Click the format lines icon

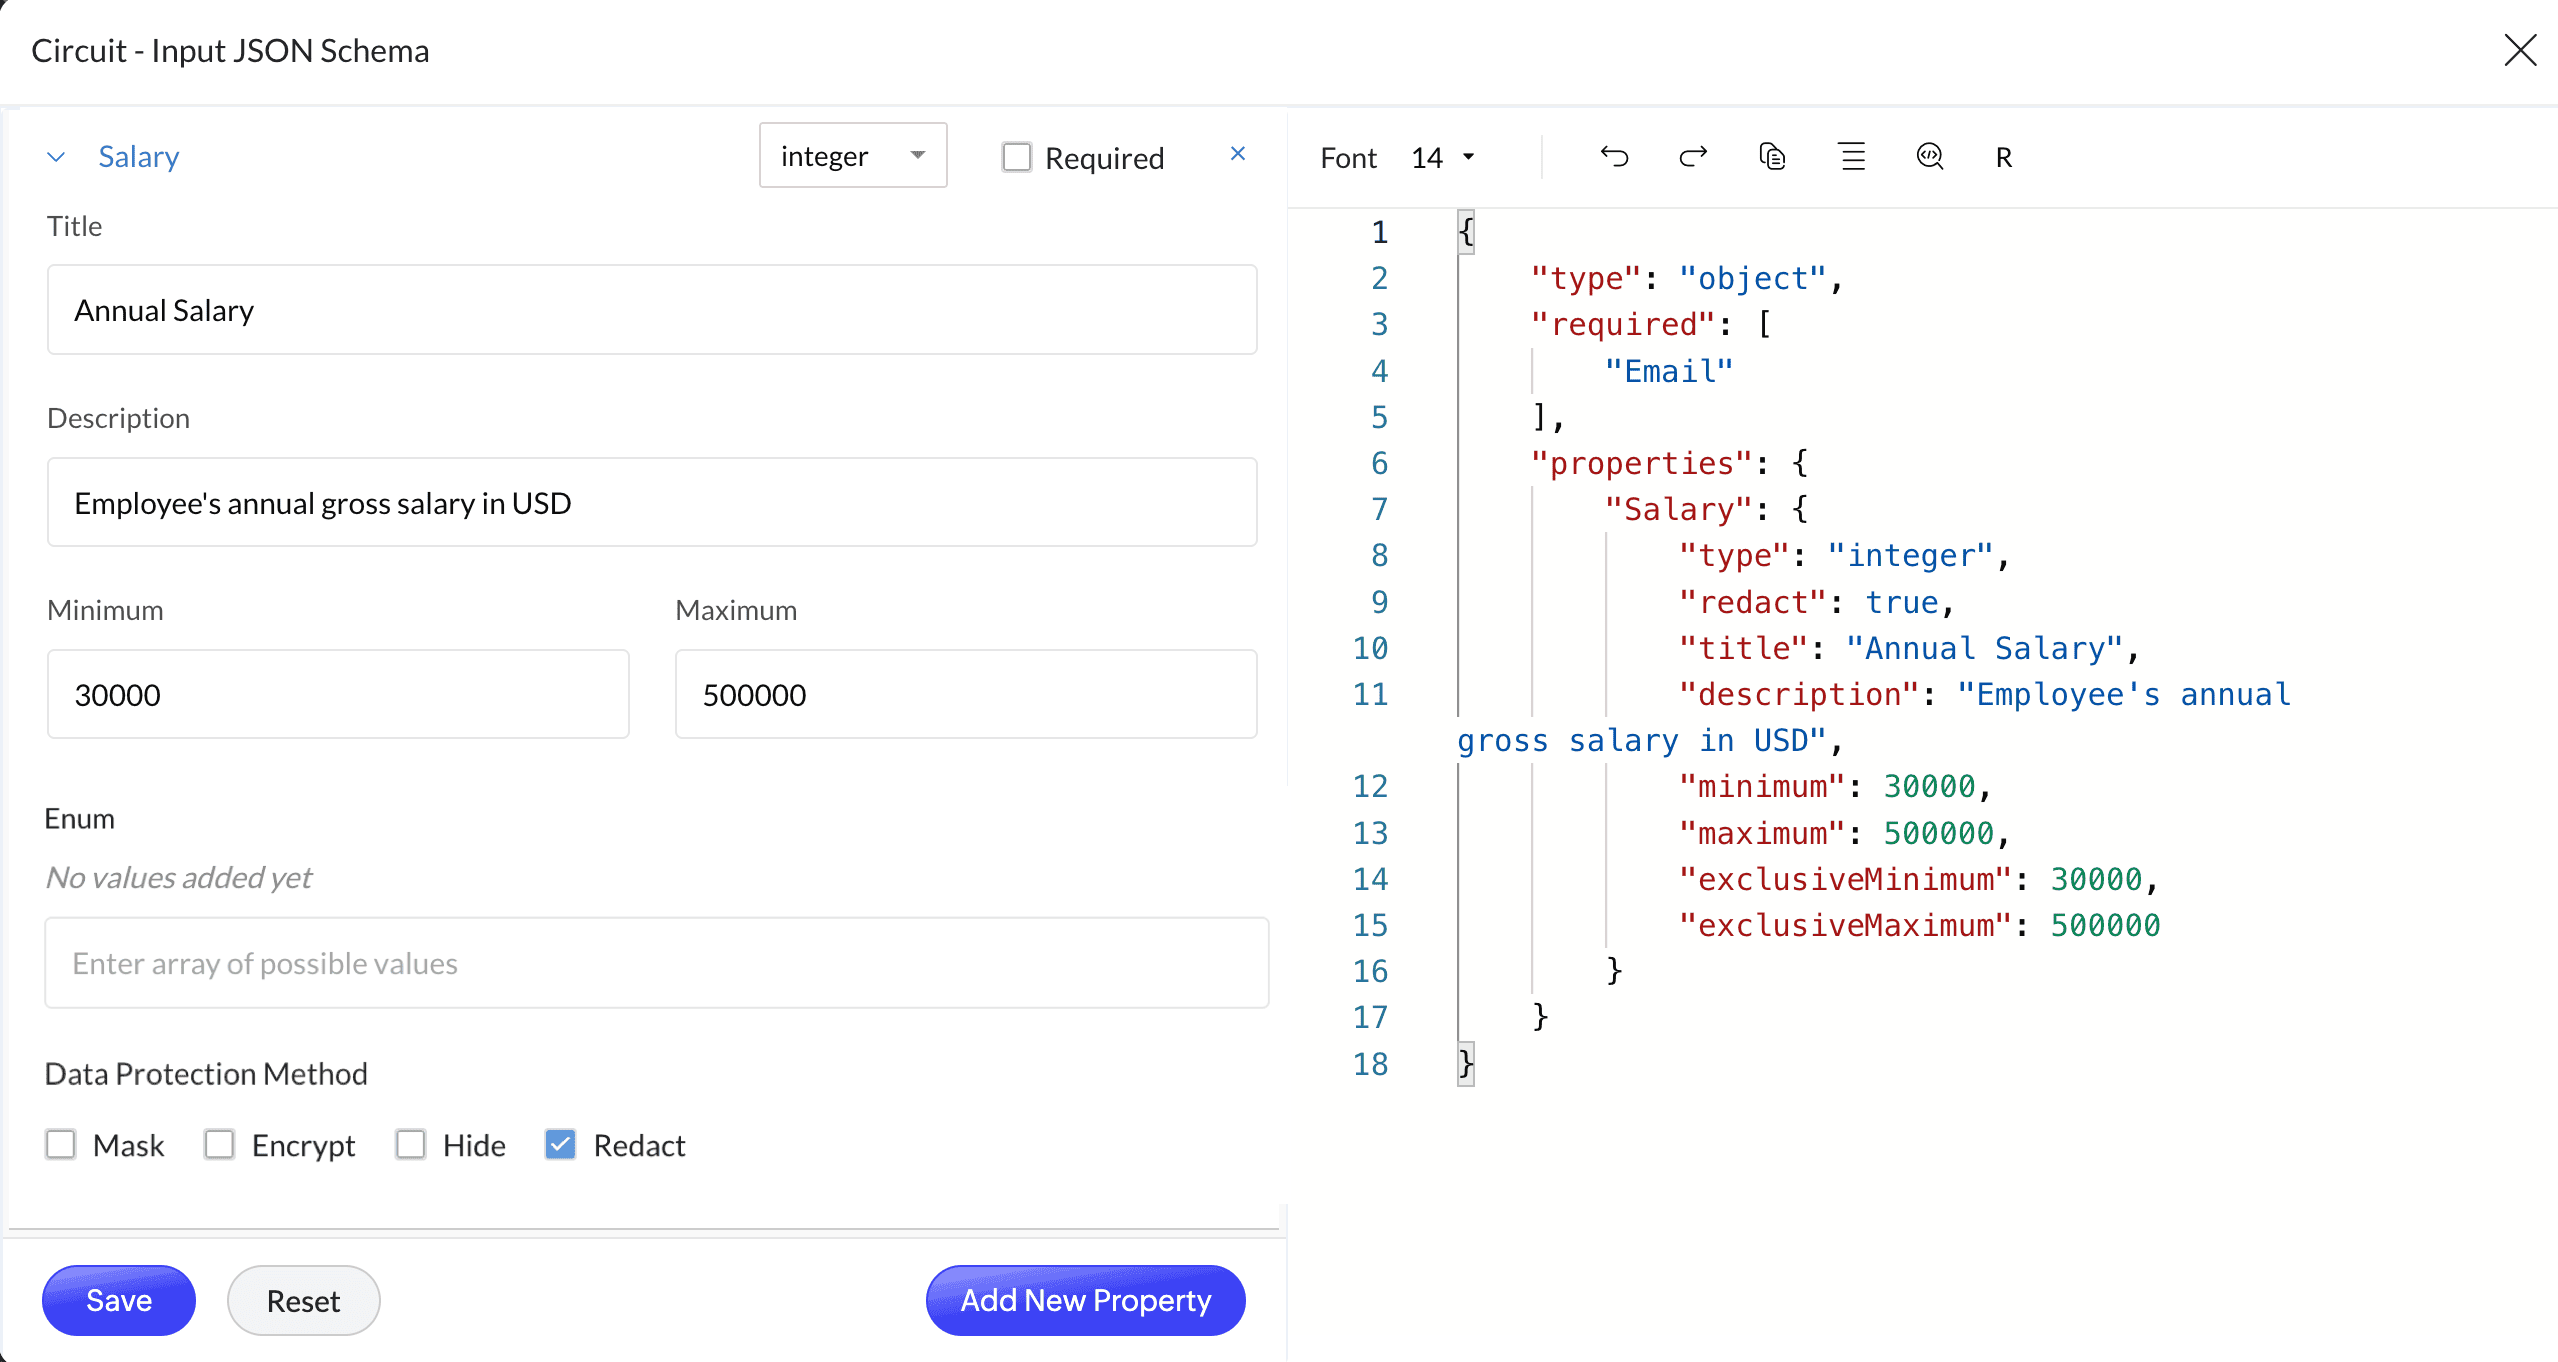pyautogui.click(x=1852, y=157)
